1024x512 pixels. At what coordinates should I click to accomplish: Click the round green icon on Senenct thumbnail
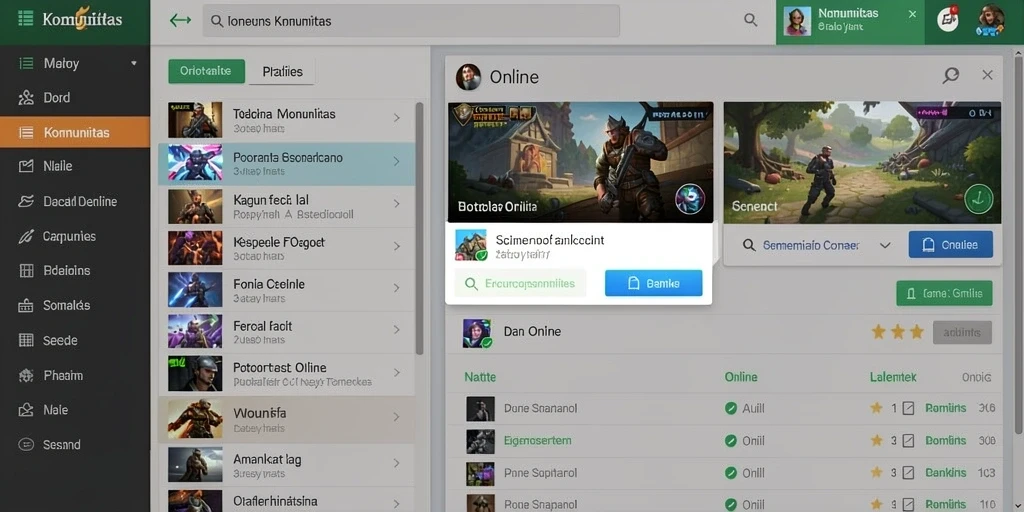978,198
